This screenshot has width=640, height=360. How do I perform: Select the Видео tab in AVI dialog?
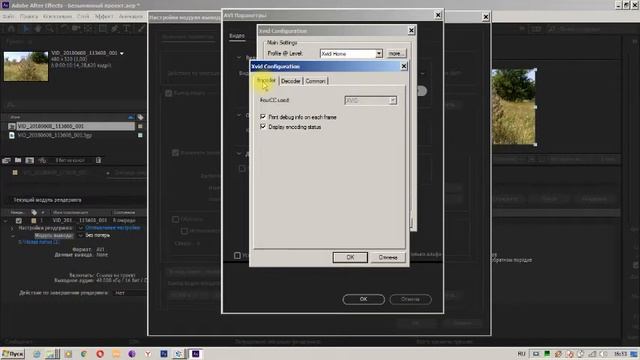(237, 36)
